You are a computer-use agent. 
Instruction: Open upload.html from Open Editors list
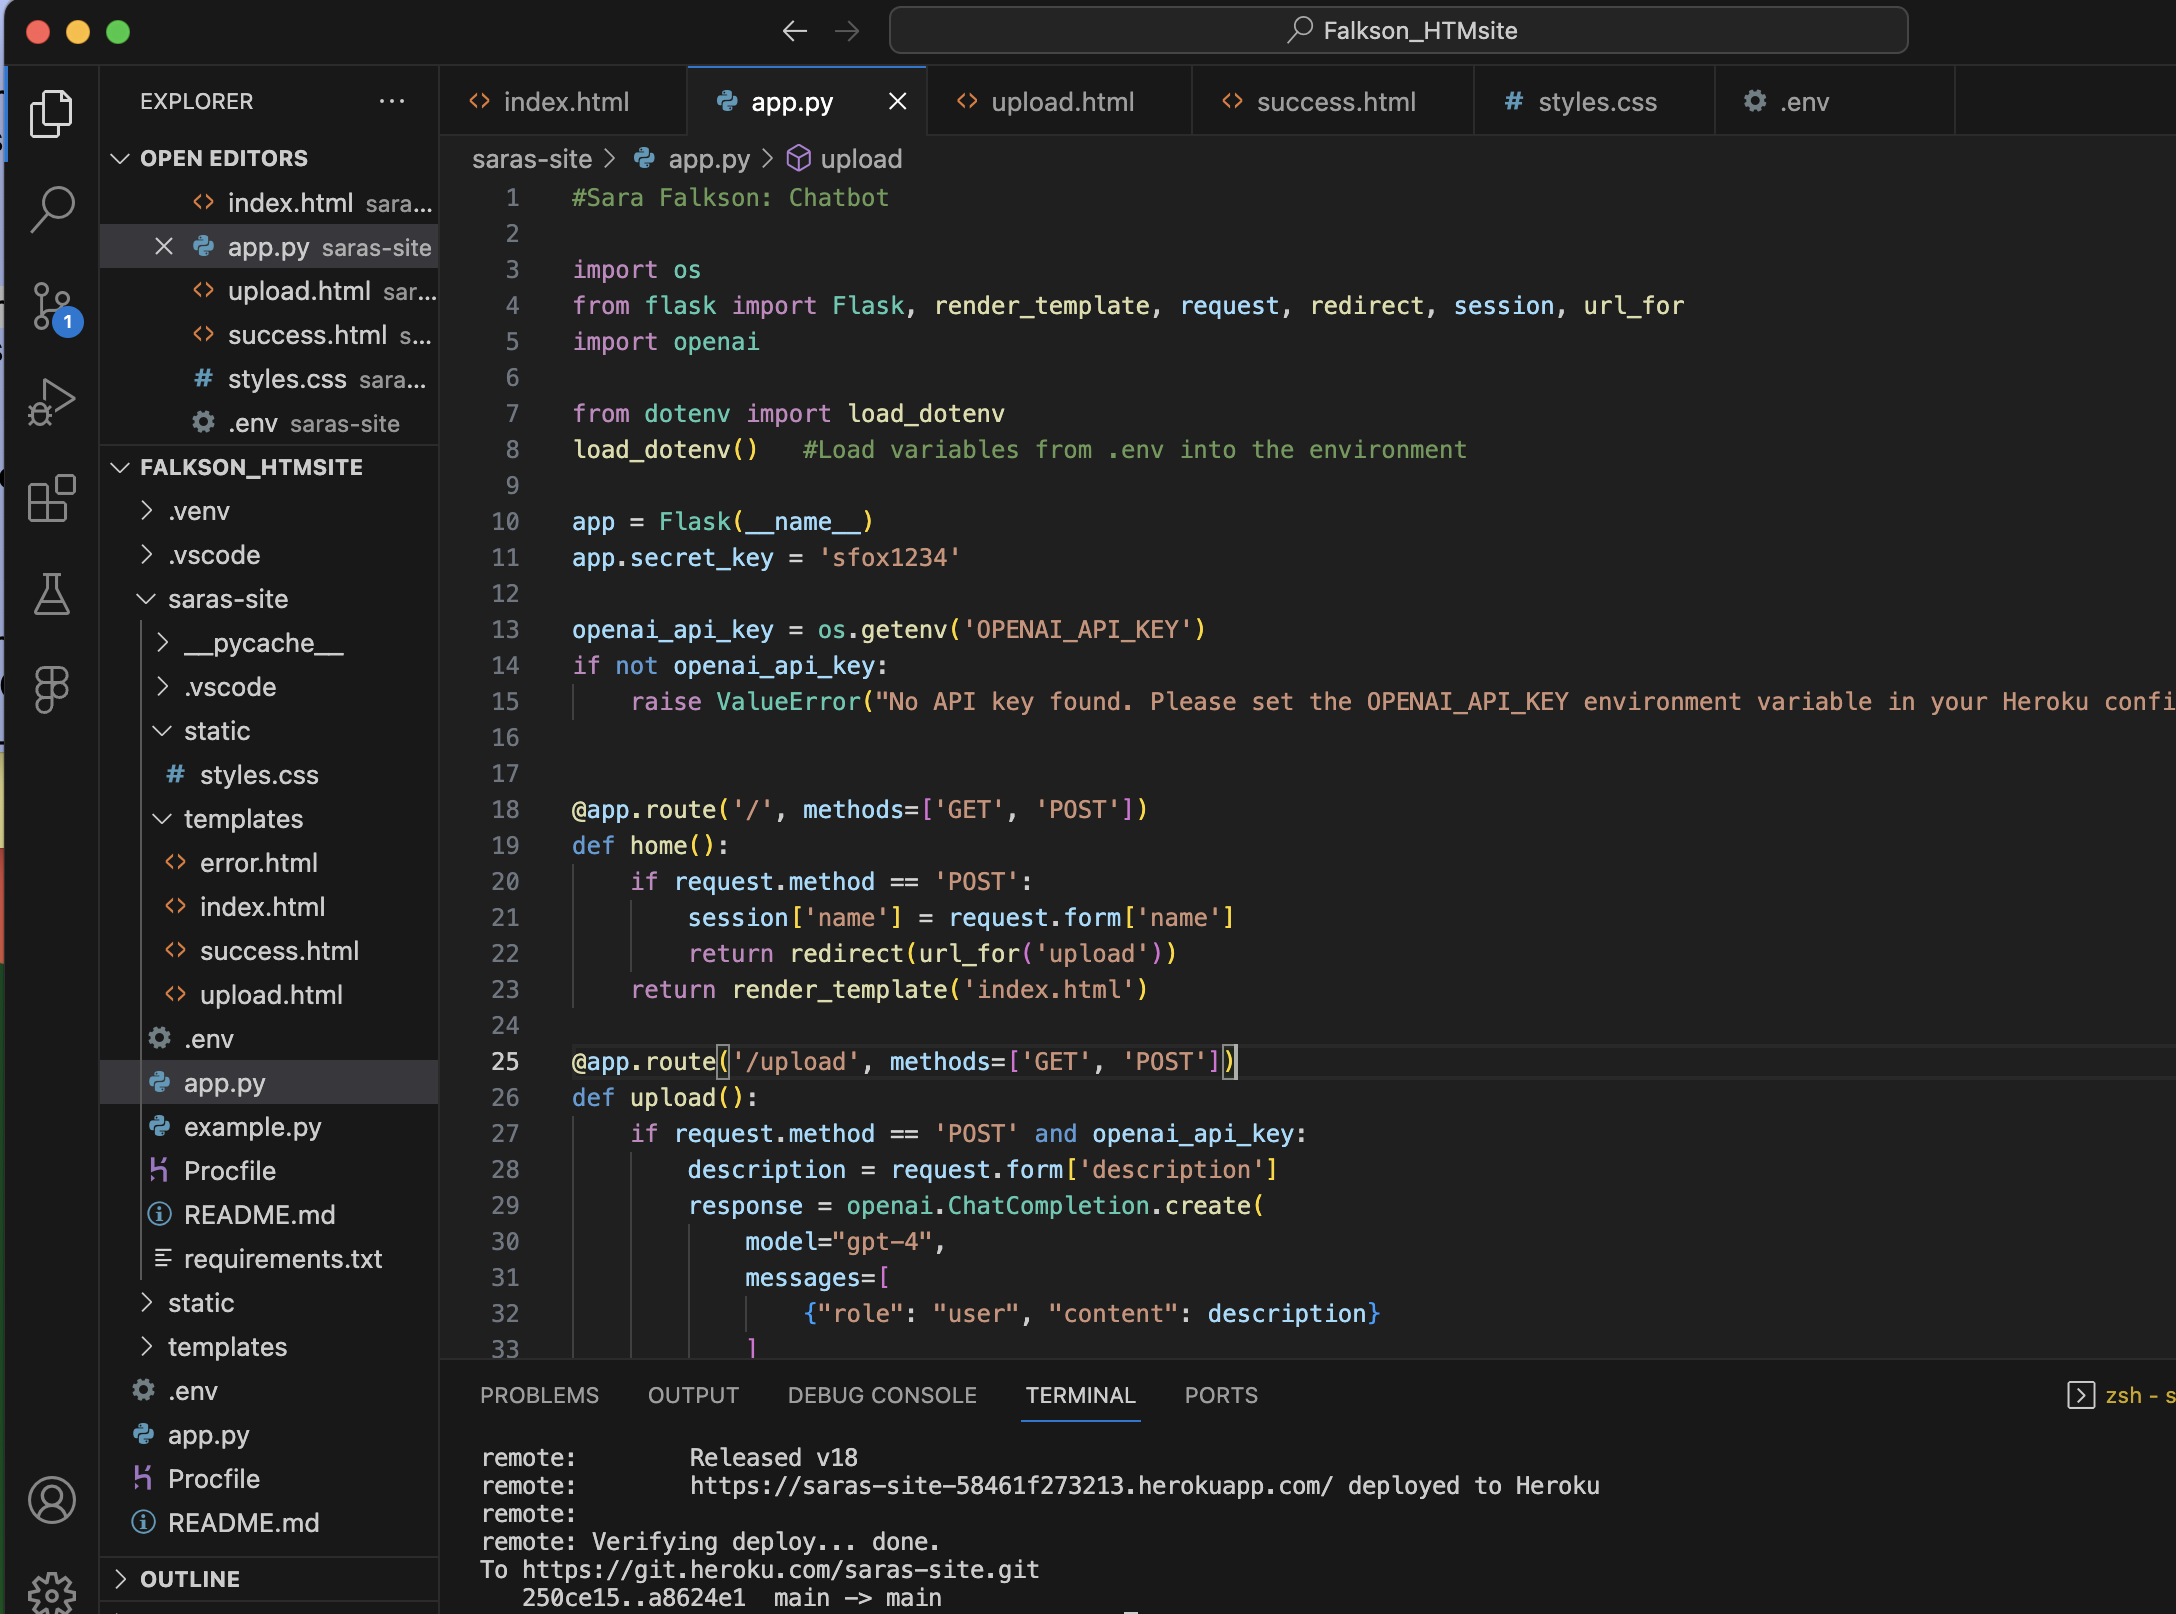(270, 291)
